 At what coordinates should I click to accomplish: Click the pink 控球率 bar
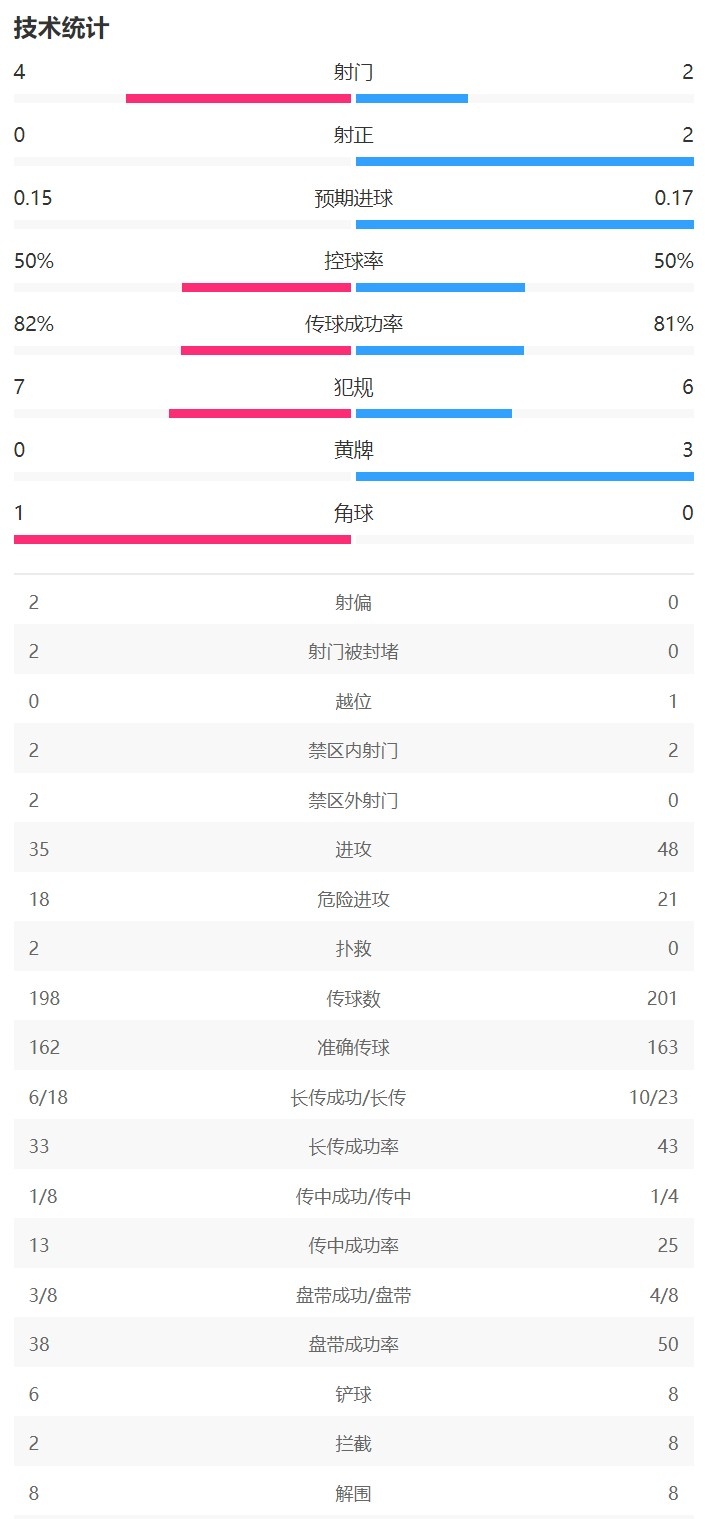266,287
